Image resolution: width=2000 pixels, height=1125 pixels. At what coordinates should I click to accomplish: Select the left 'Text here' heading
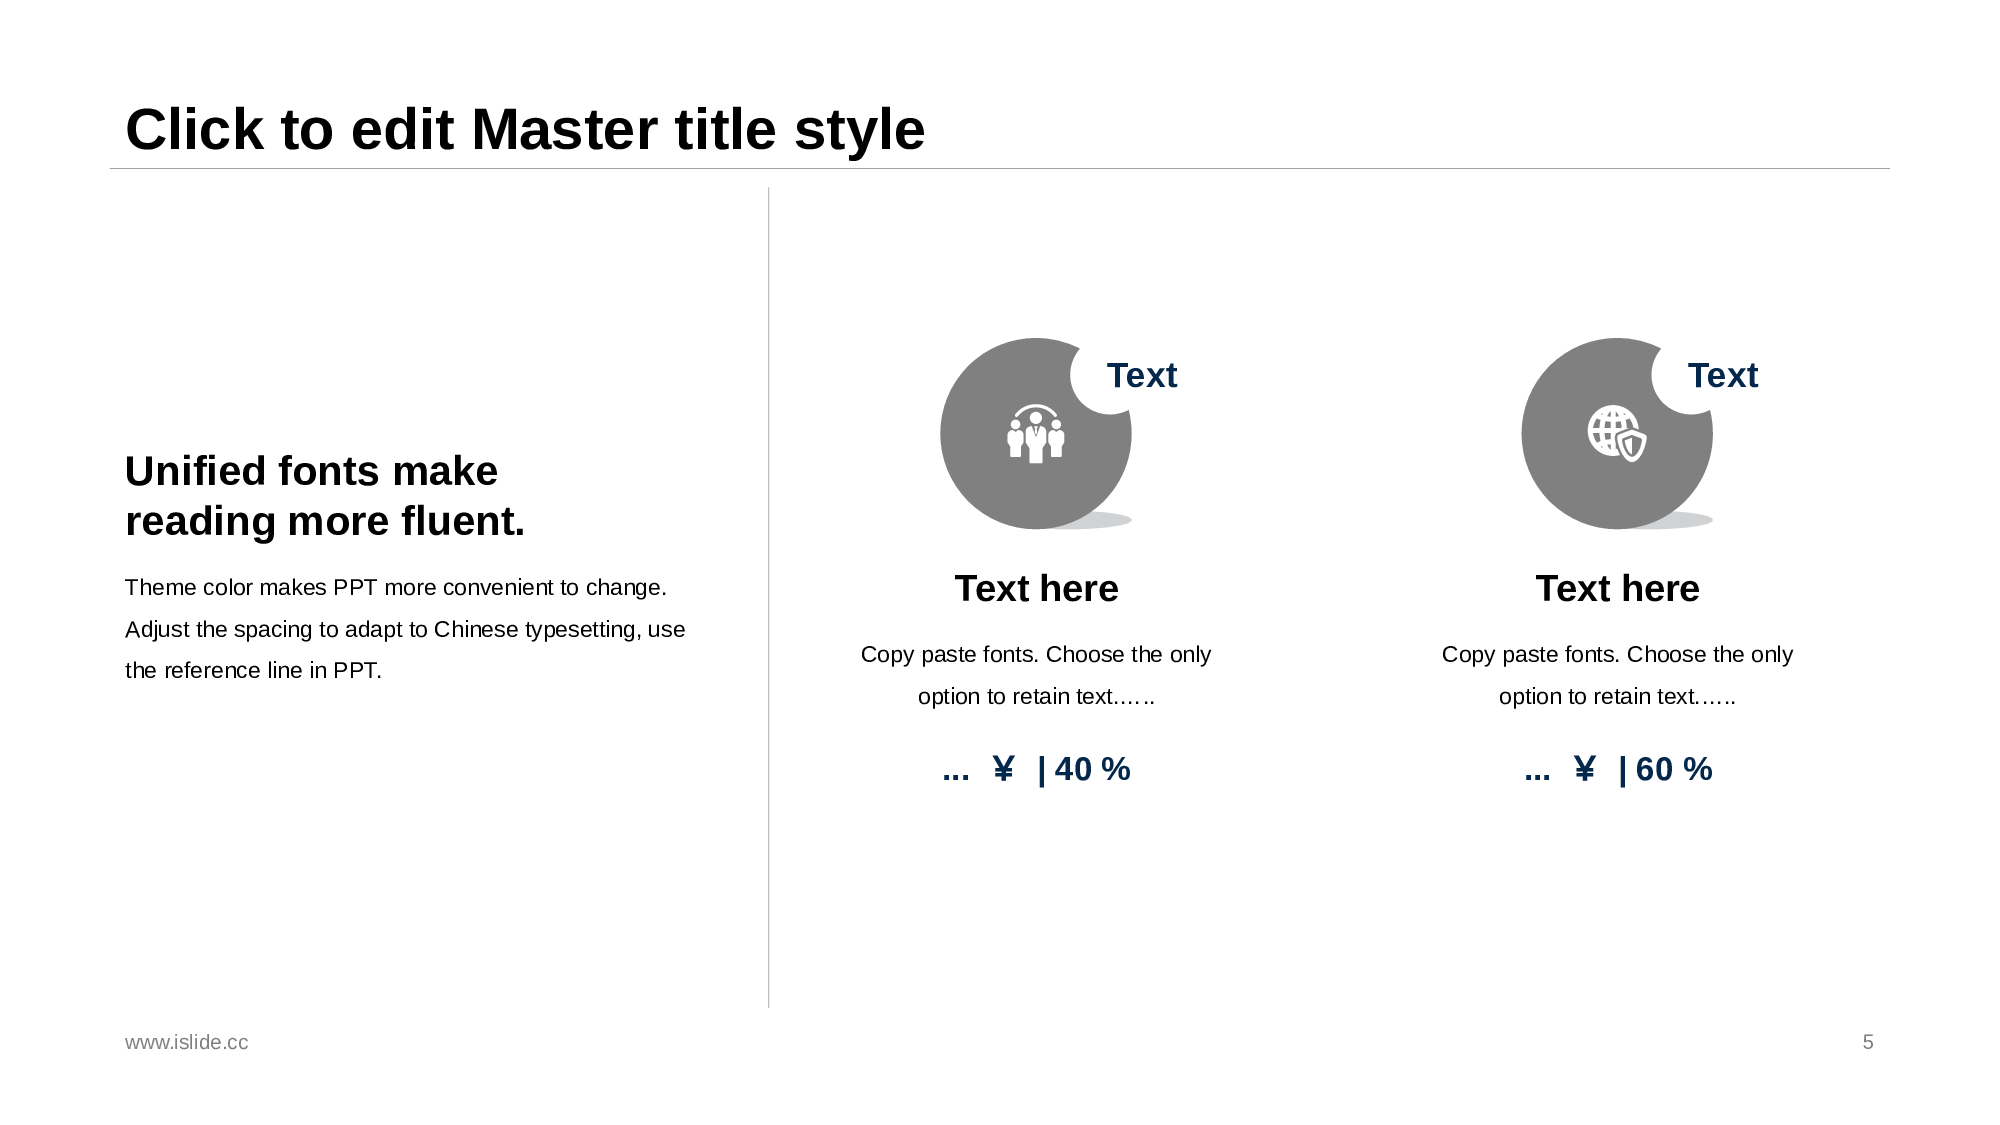point(1036,589)
